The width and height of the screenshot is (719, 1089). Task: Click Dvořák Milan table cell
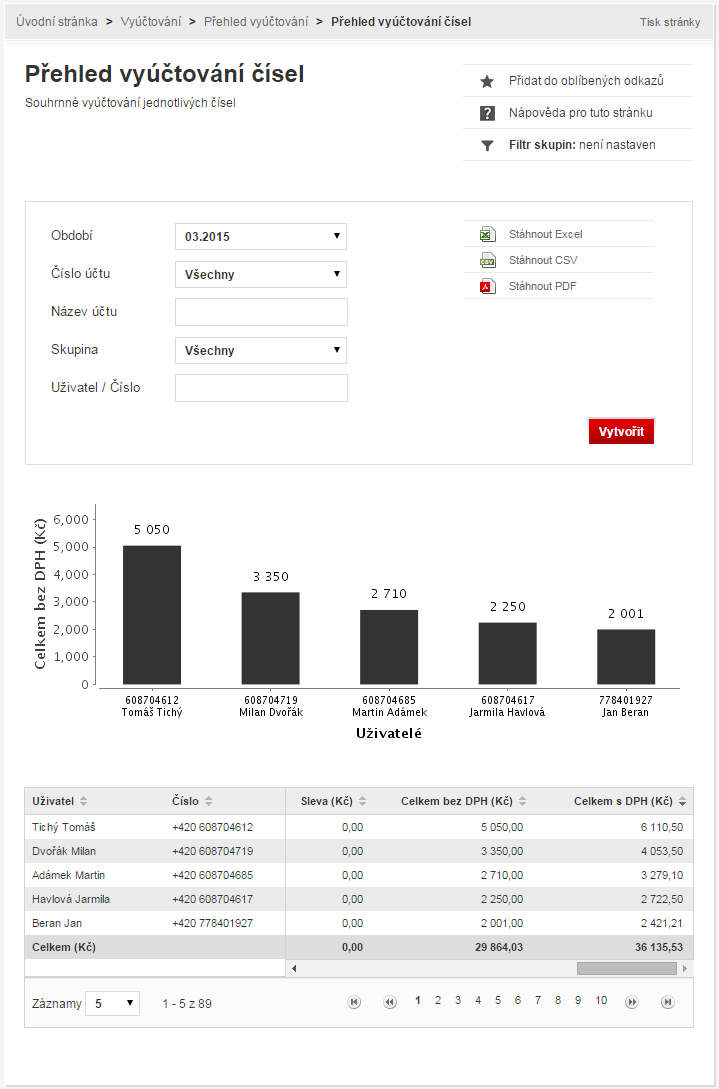pyautogui.click(x=64, y=851)
